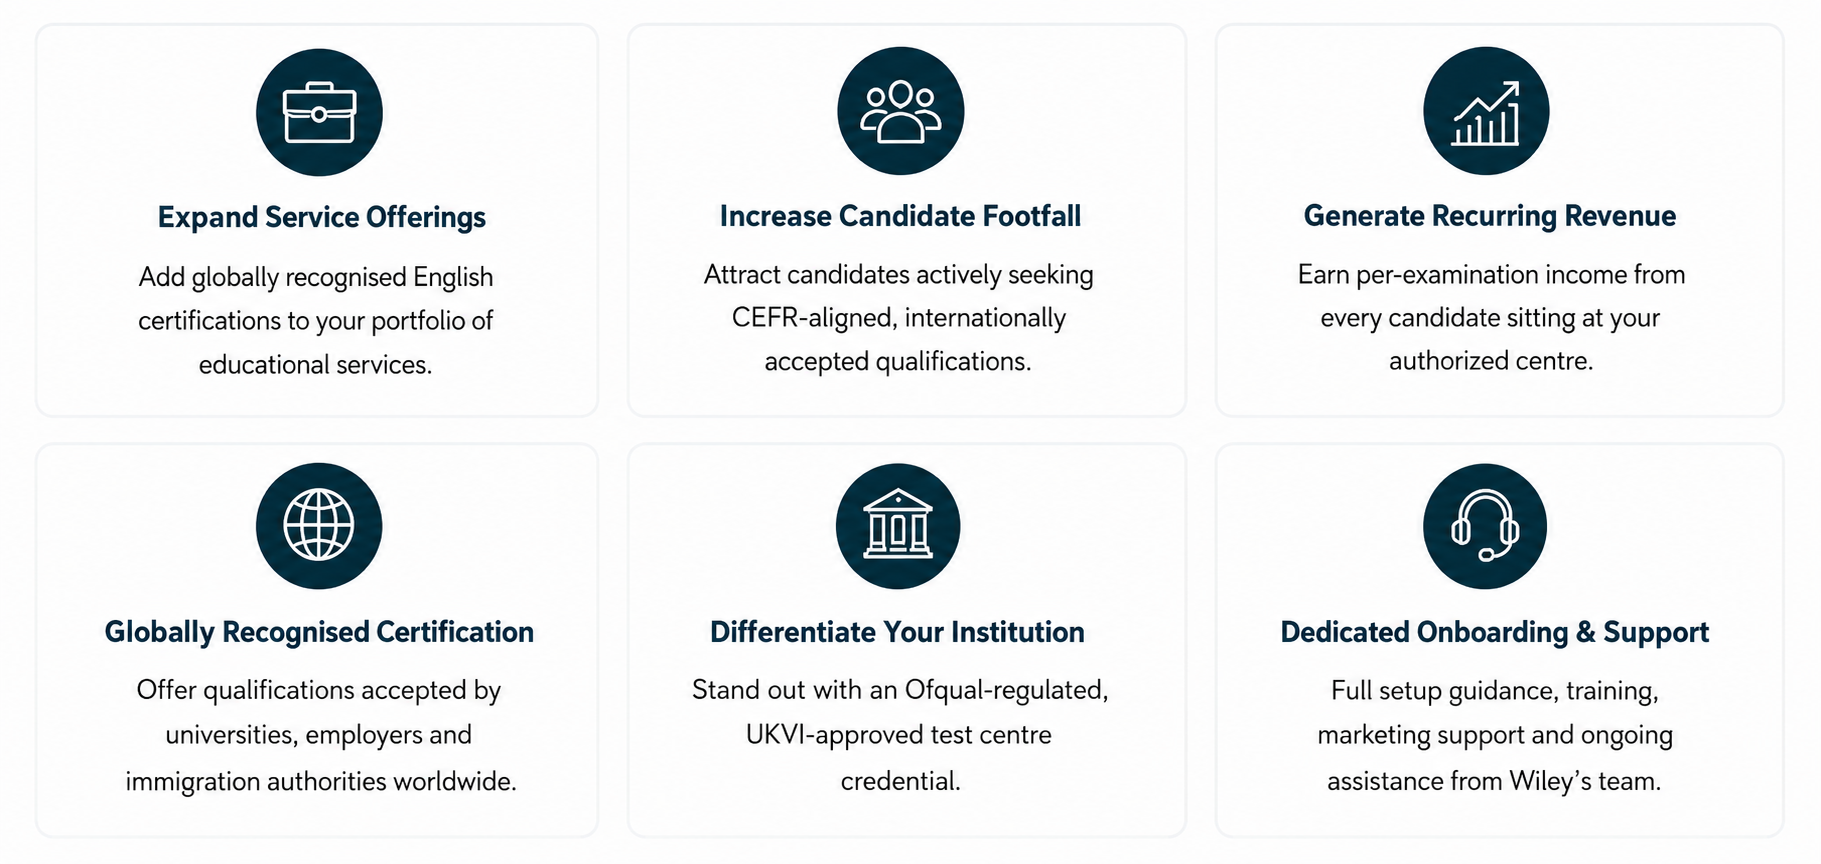Click the rising bar chart icon
The width and height of the screenshot is (1821, 864).
(1486, 111)
